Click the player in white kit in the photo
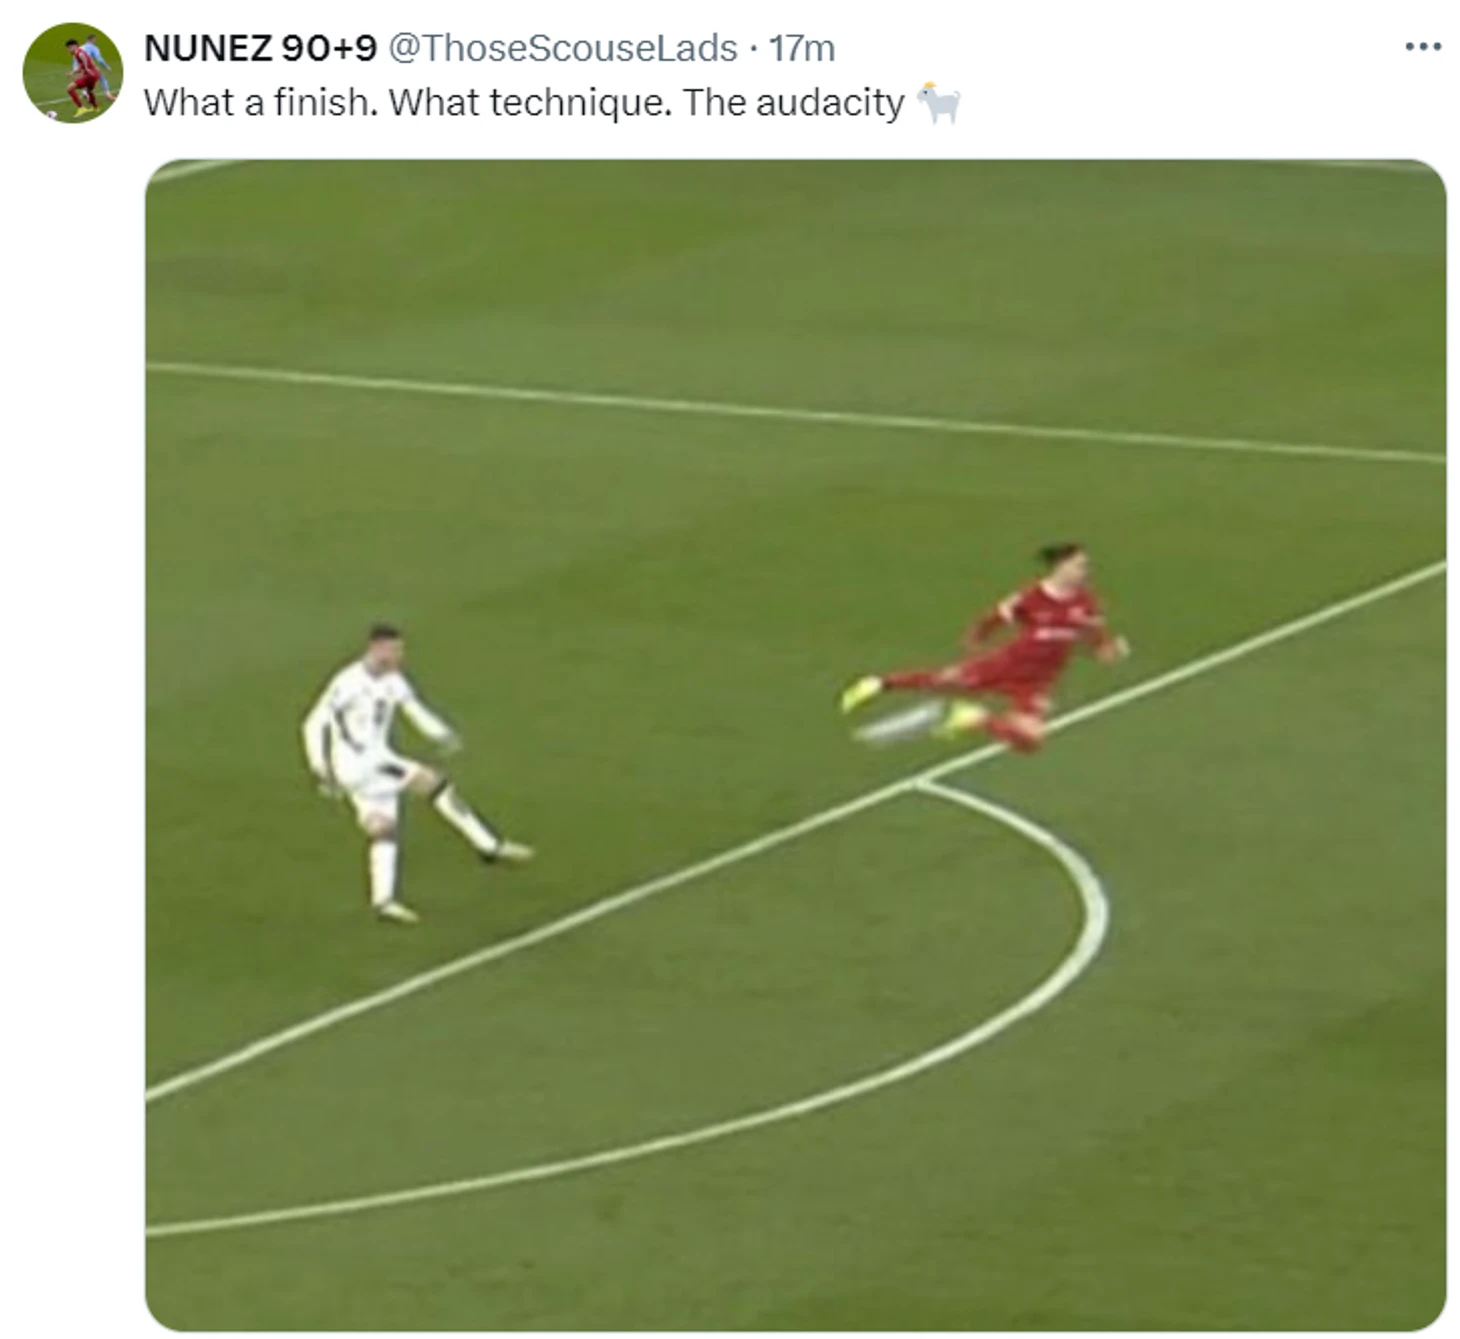Viewport: 1460px width, 1339px height. click(405, 770)
